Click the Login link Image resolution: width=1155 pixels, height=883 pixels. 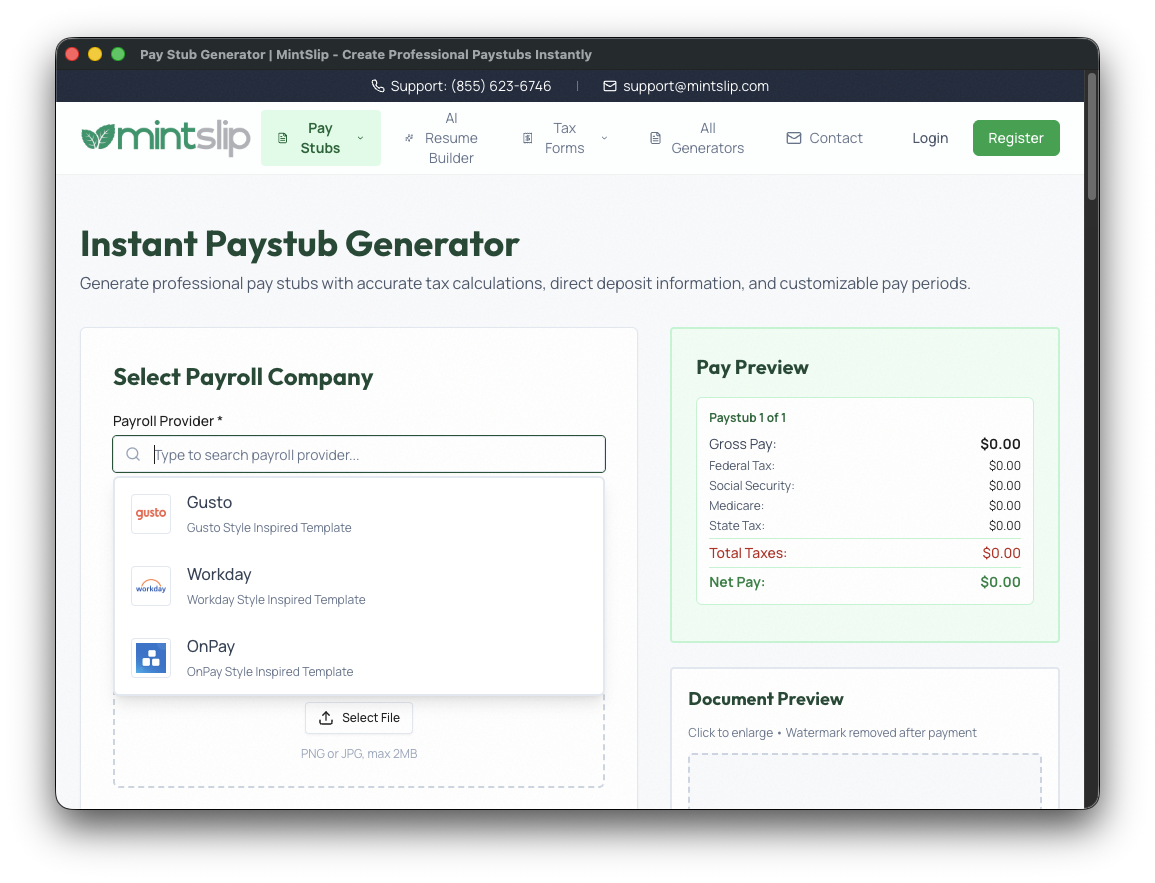pos(930,138)
